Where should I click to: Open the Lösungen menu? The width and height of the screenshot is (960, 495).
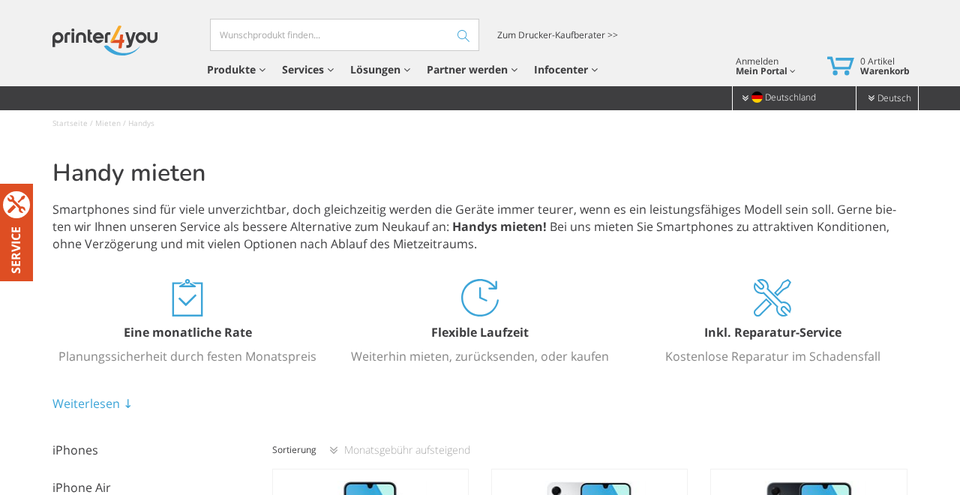tap(380, 70)
